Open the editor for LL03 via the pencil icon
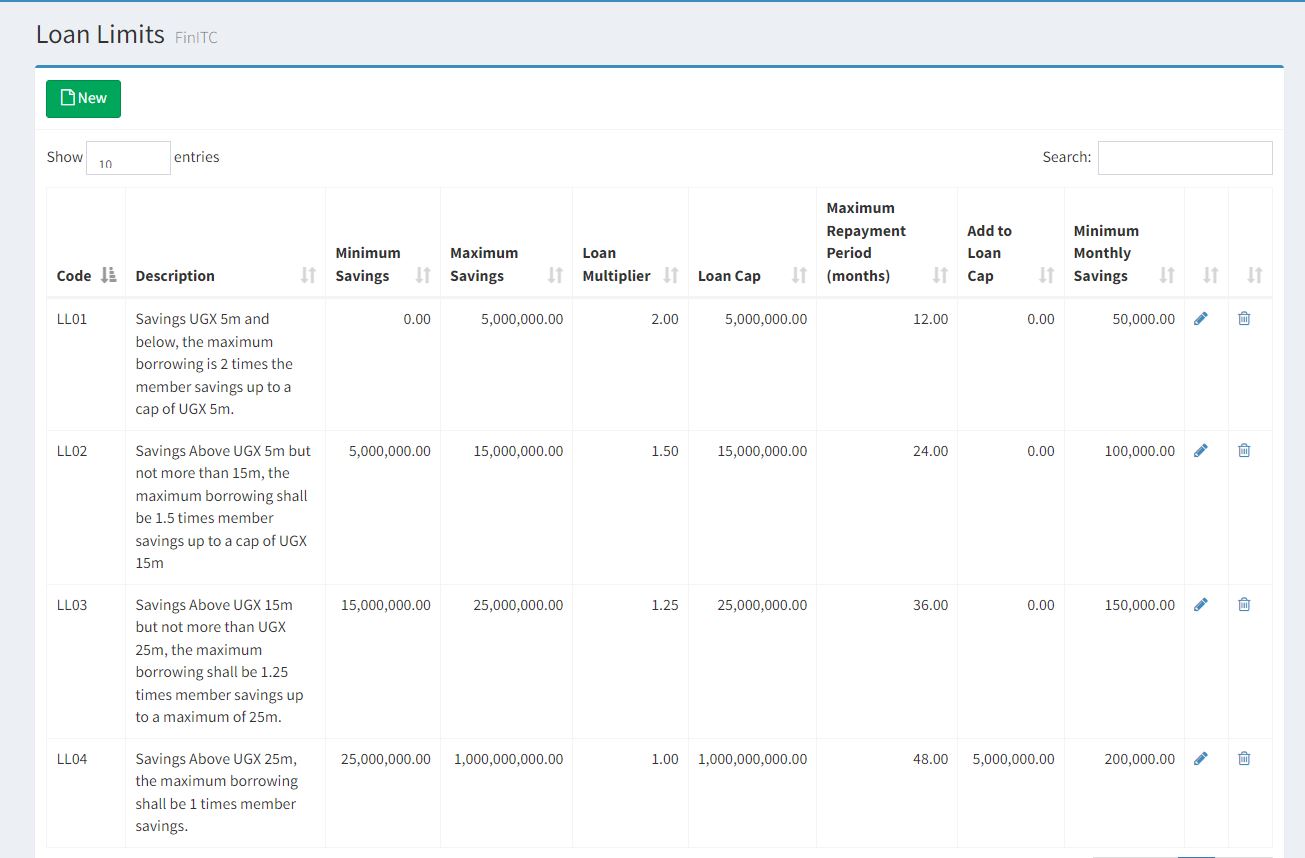Image resolution: width=1305 pixels, height=858 pixels. (1201, 605)
